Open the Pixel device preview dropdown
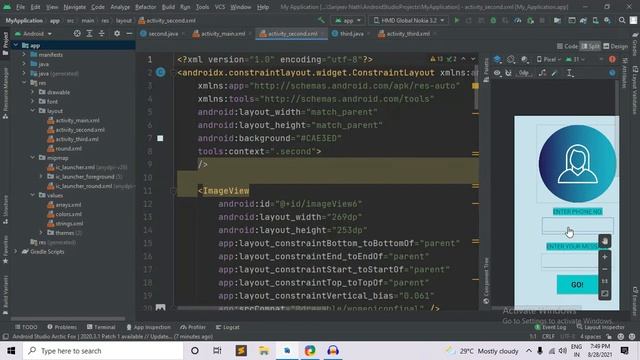This screenshot has width=640, height=360. pos(549,60)
